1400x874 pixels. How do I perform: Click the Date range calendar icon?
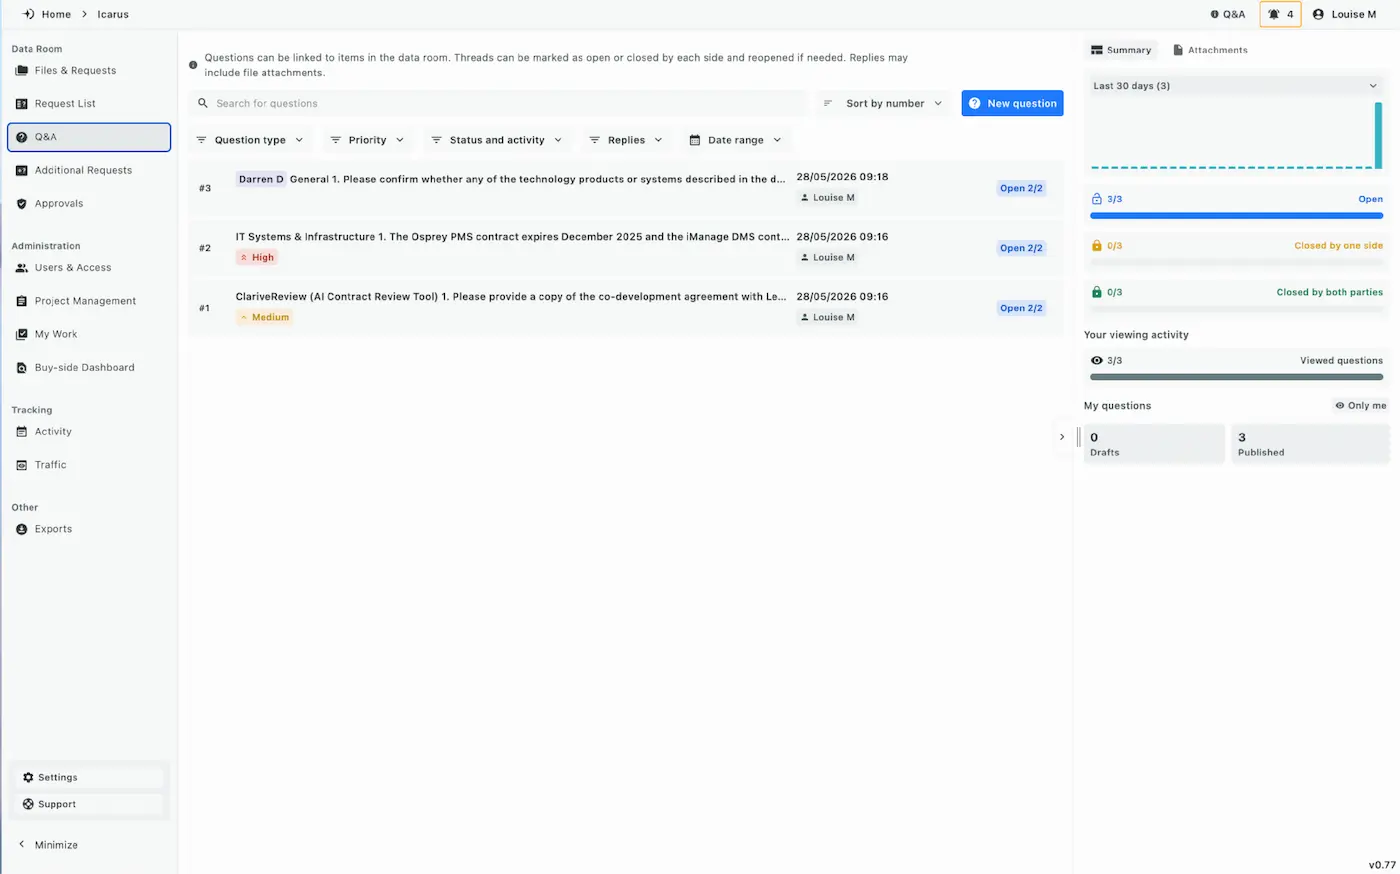[695, 140]
